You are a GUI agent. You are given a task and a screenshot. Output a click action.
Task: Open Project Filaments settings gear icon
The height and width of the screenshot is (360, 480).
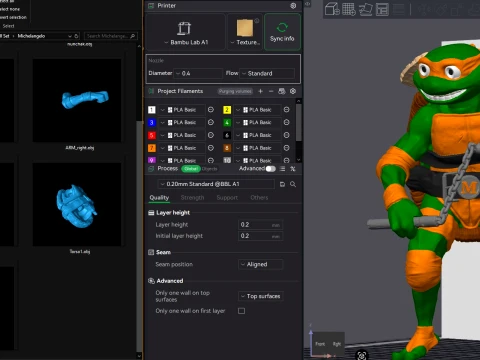point(293,91)
